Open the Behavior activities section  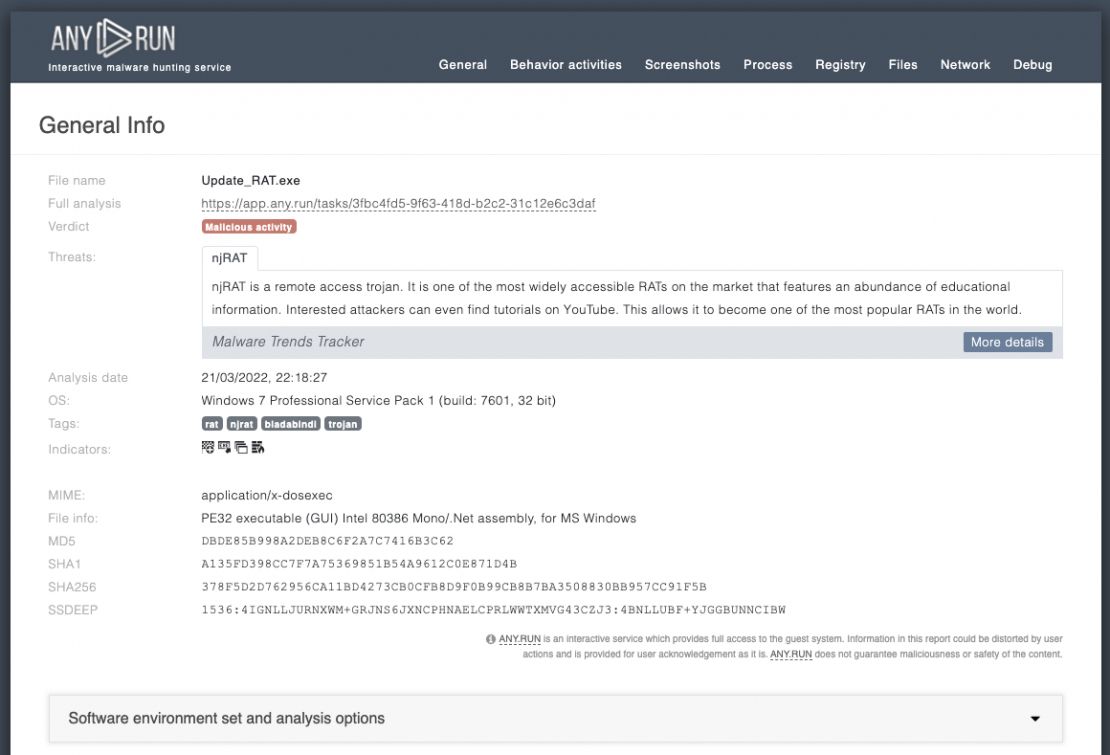(564, 65)
